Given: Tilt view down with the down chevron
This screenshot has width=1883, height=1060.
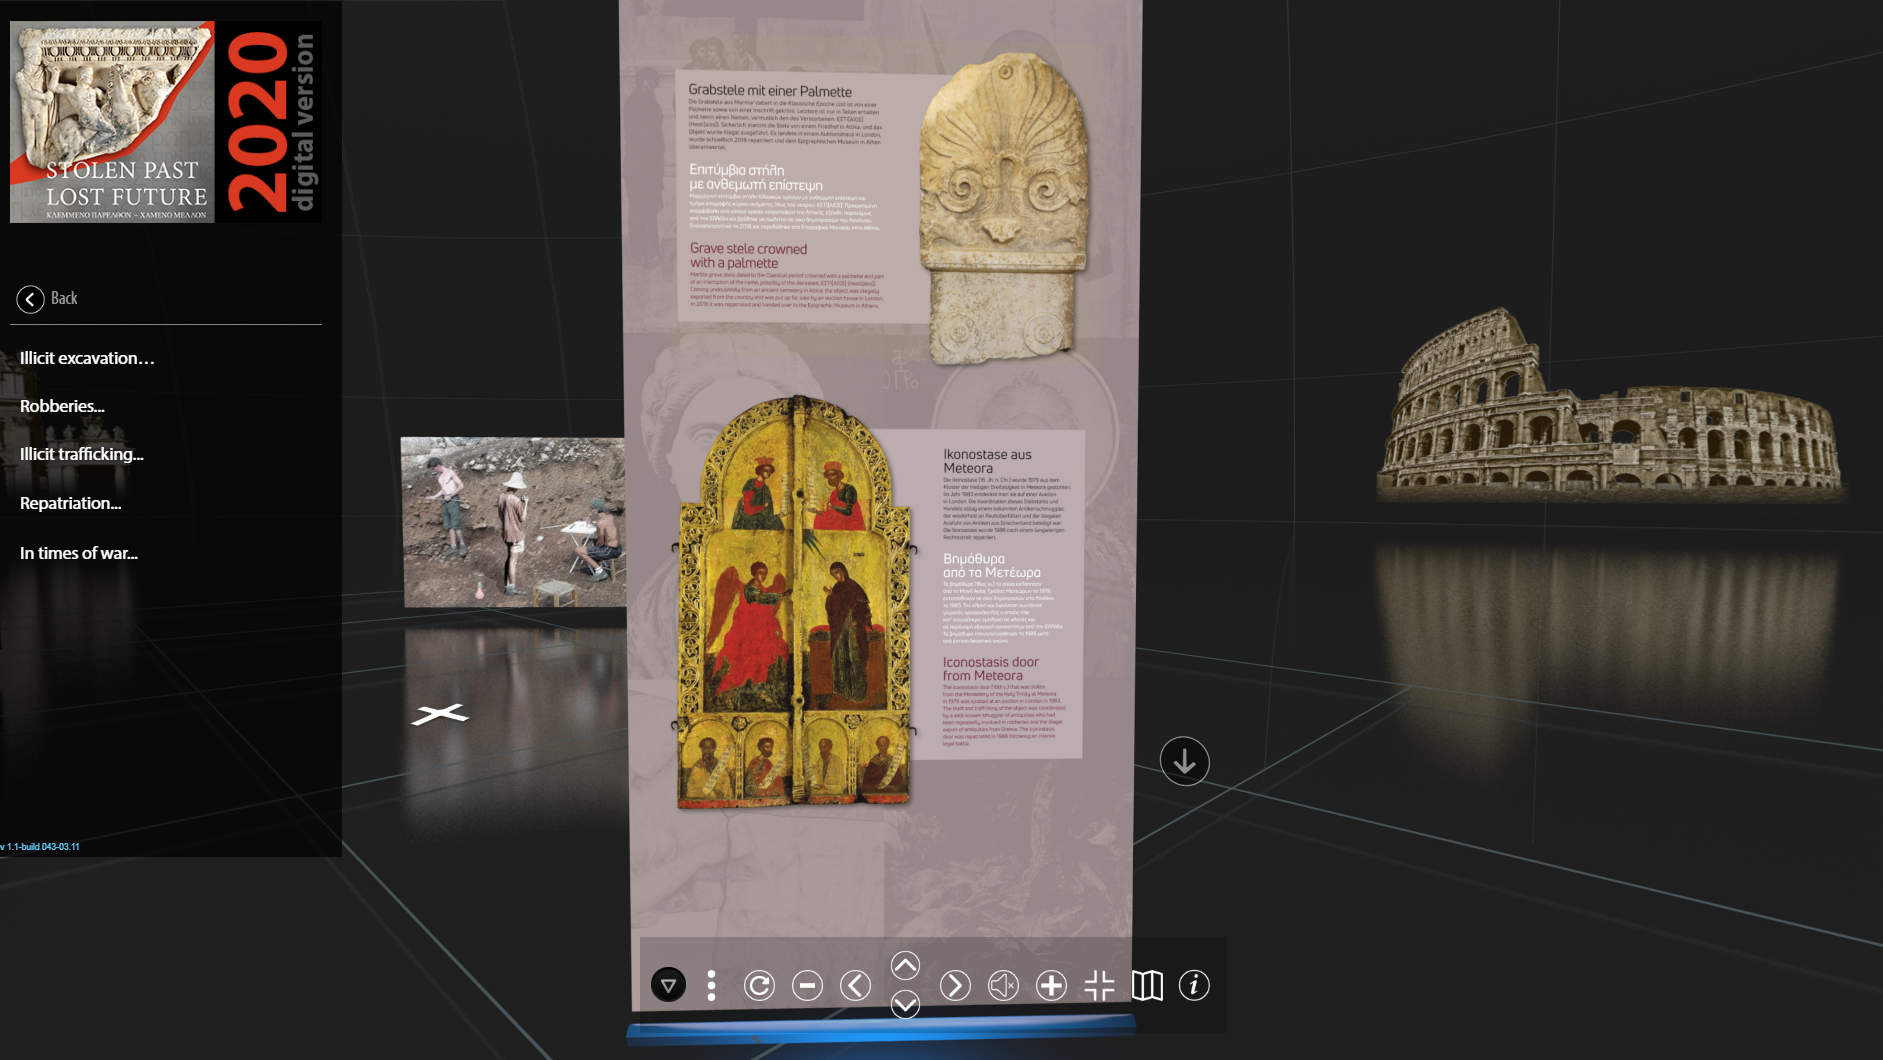Looking at the screenshot, I should 905,1004.
